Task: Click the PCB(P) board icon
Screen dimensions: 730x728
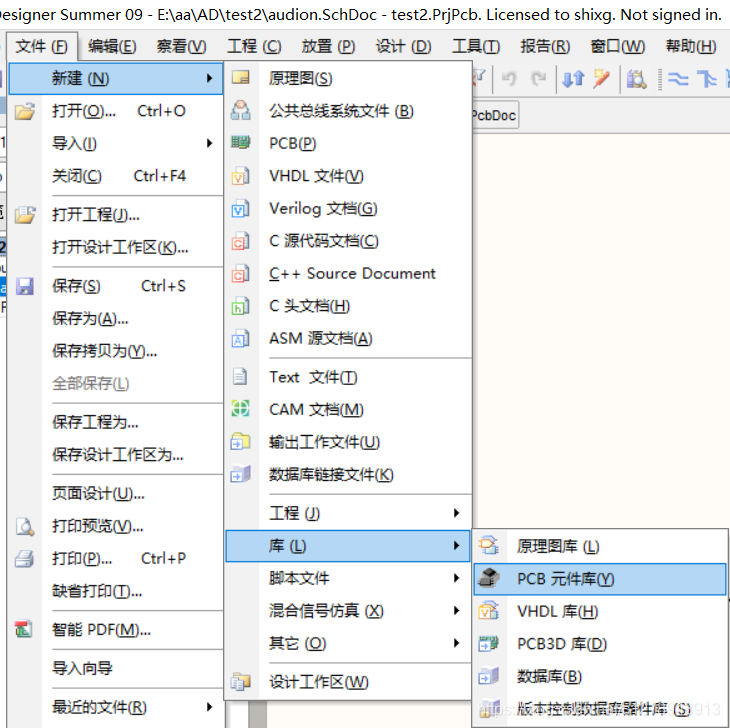Action: click(240, 143)
